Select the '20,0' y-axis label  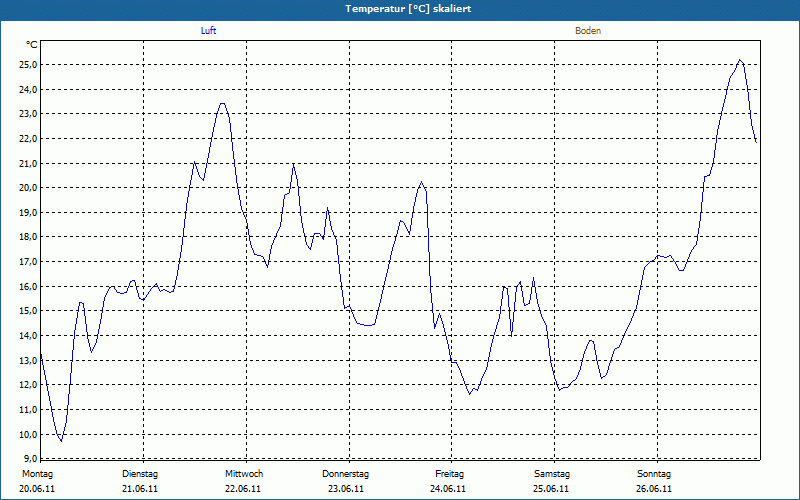click(28, 188)
